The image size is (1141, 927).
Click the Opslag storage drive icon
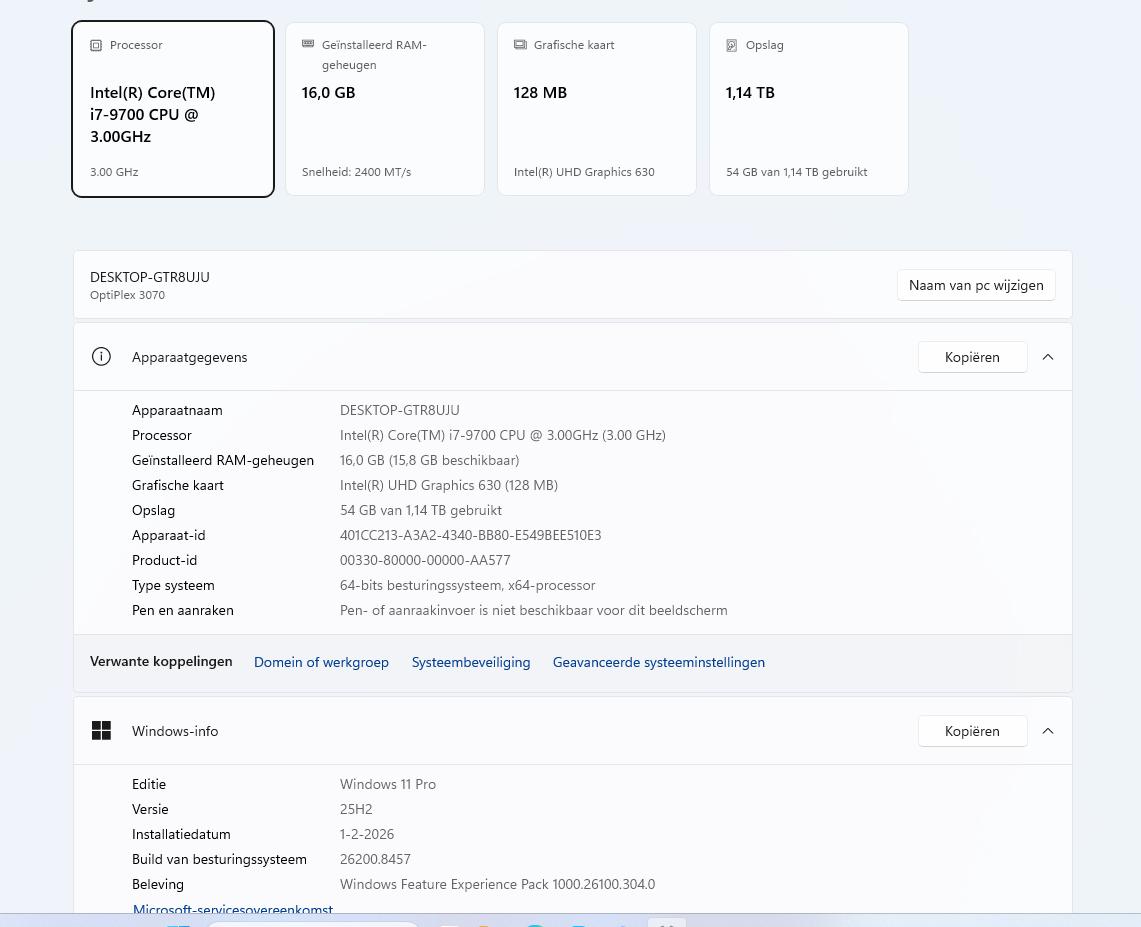pos(731,45)
